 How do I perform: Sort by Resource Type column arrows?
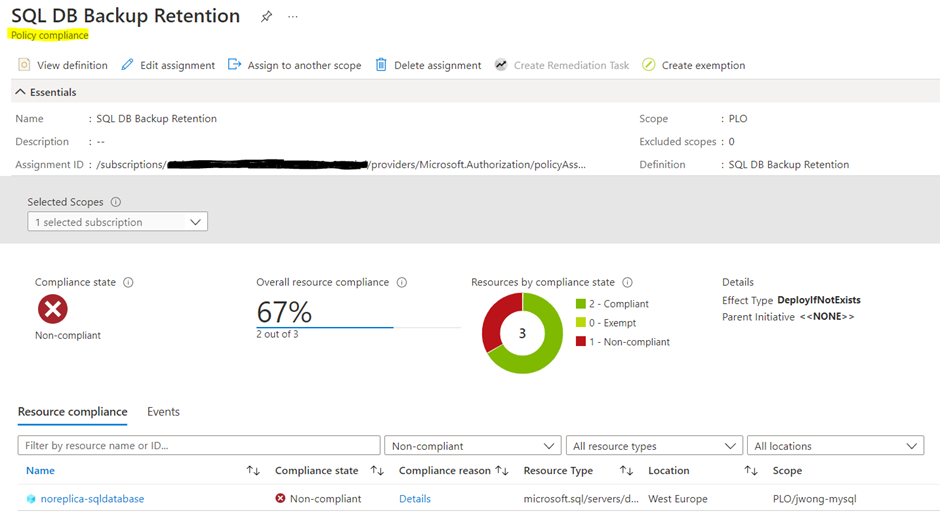[626, 471]
